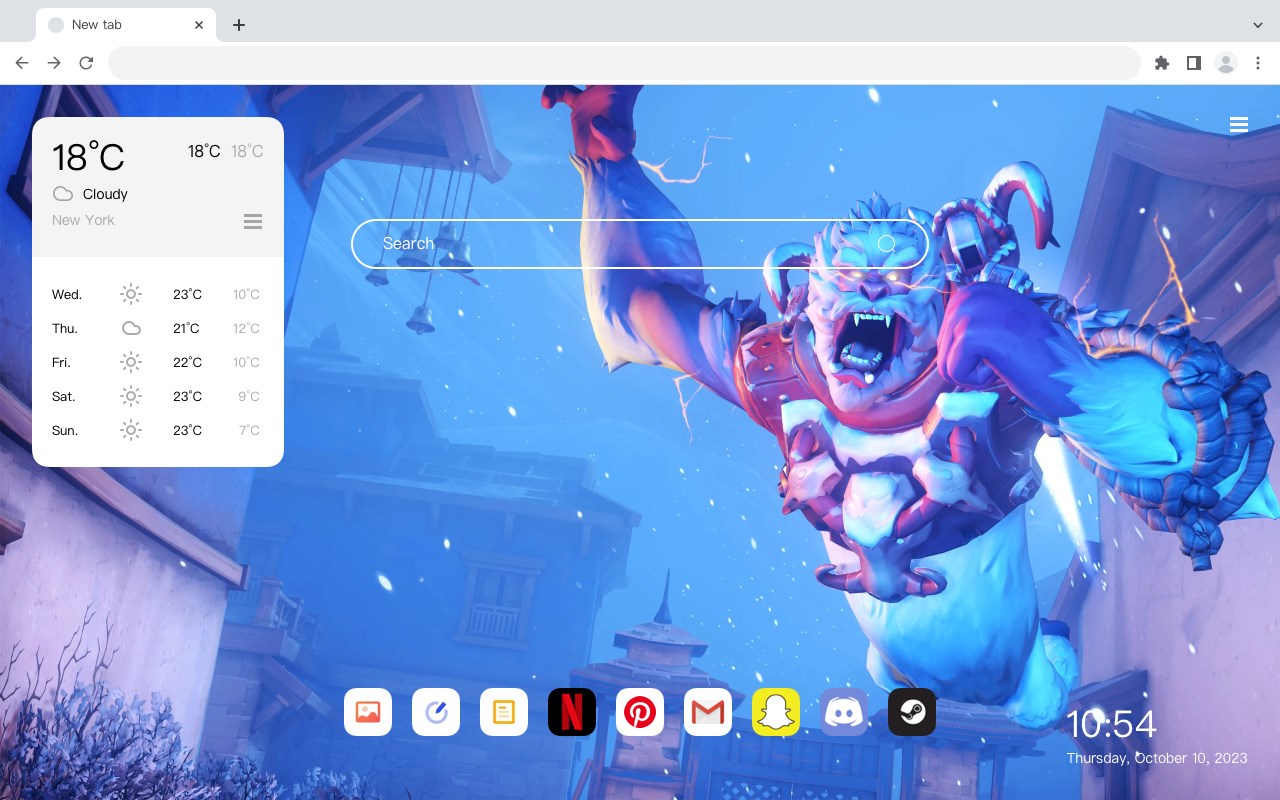Screen dimensions: 1280x800
Task: Select the Fri. forecast row label
Action: (61, 362)
